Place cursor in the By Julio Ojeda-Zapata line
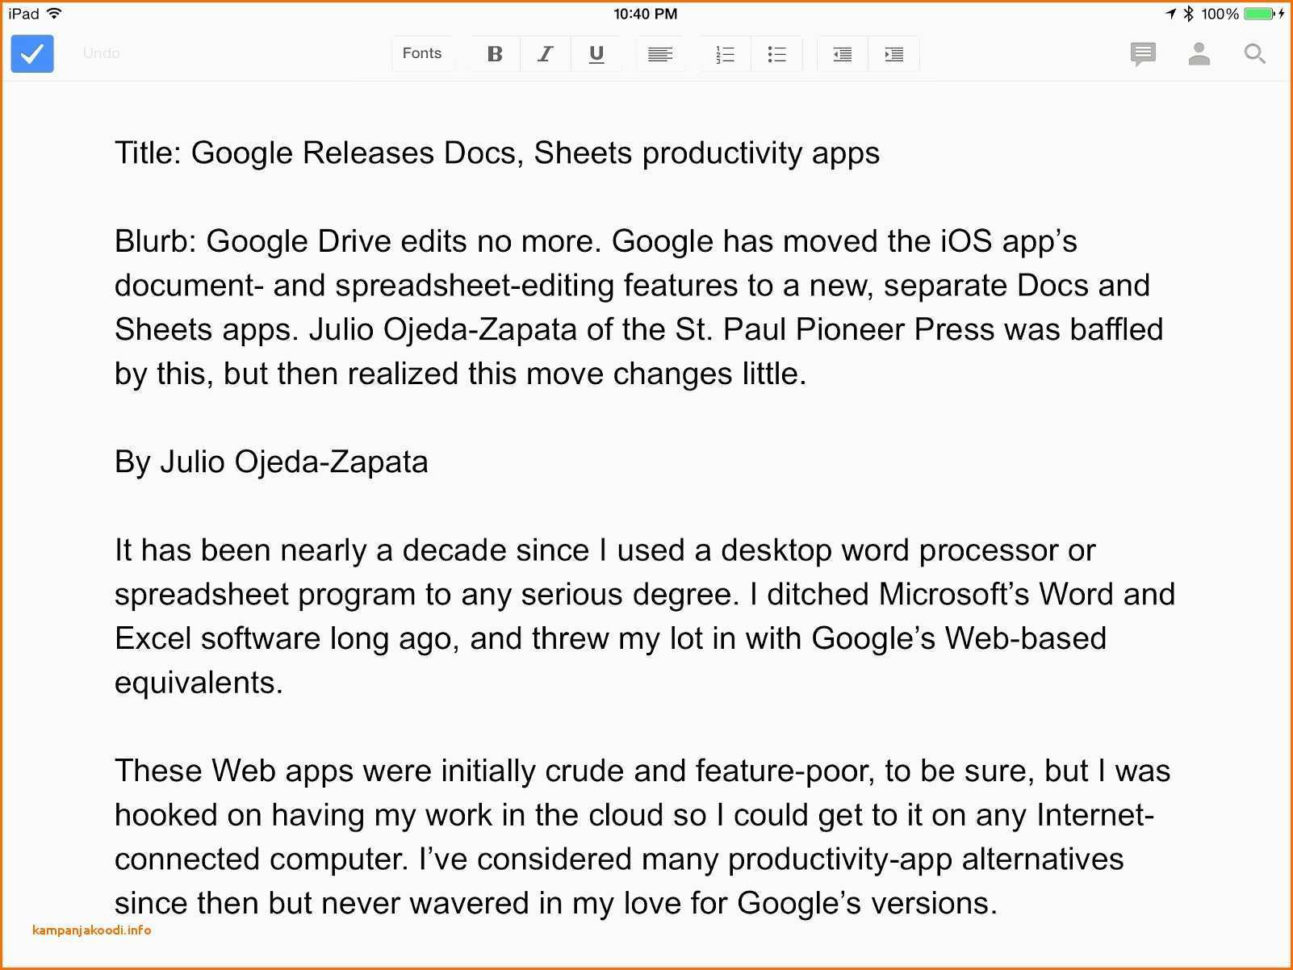The width and height of the screenshot is (1293, 970). click(x=271, y=462)
